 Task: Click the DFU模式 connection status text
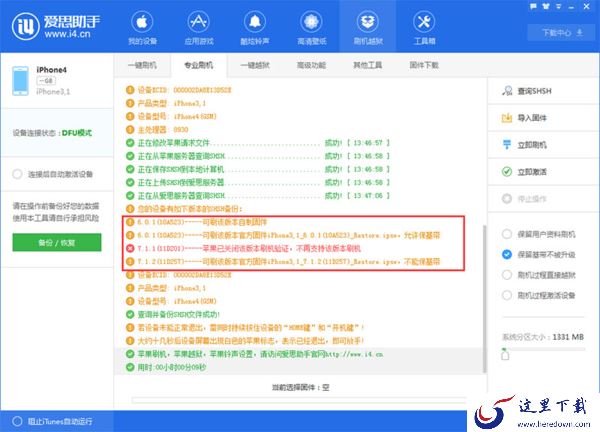pyautogui.click(x=77, y=133)
